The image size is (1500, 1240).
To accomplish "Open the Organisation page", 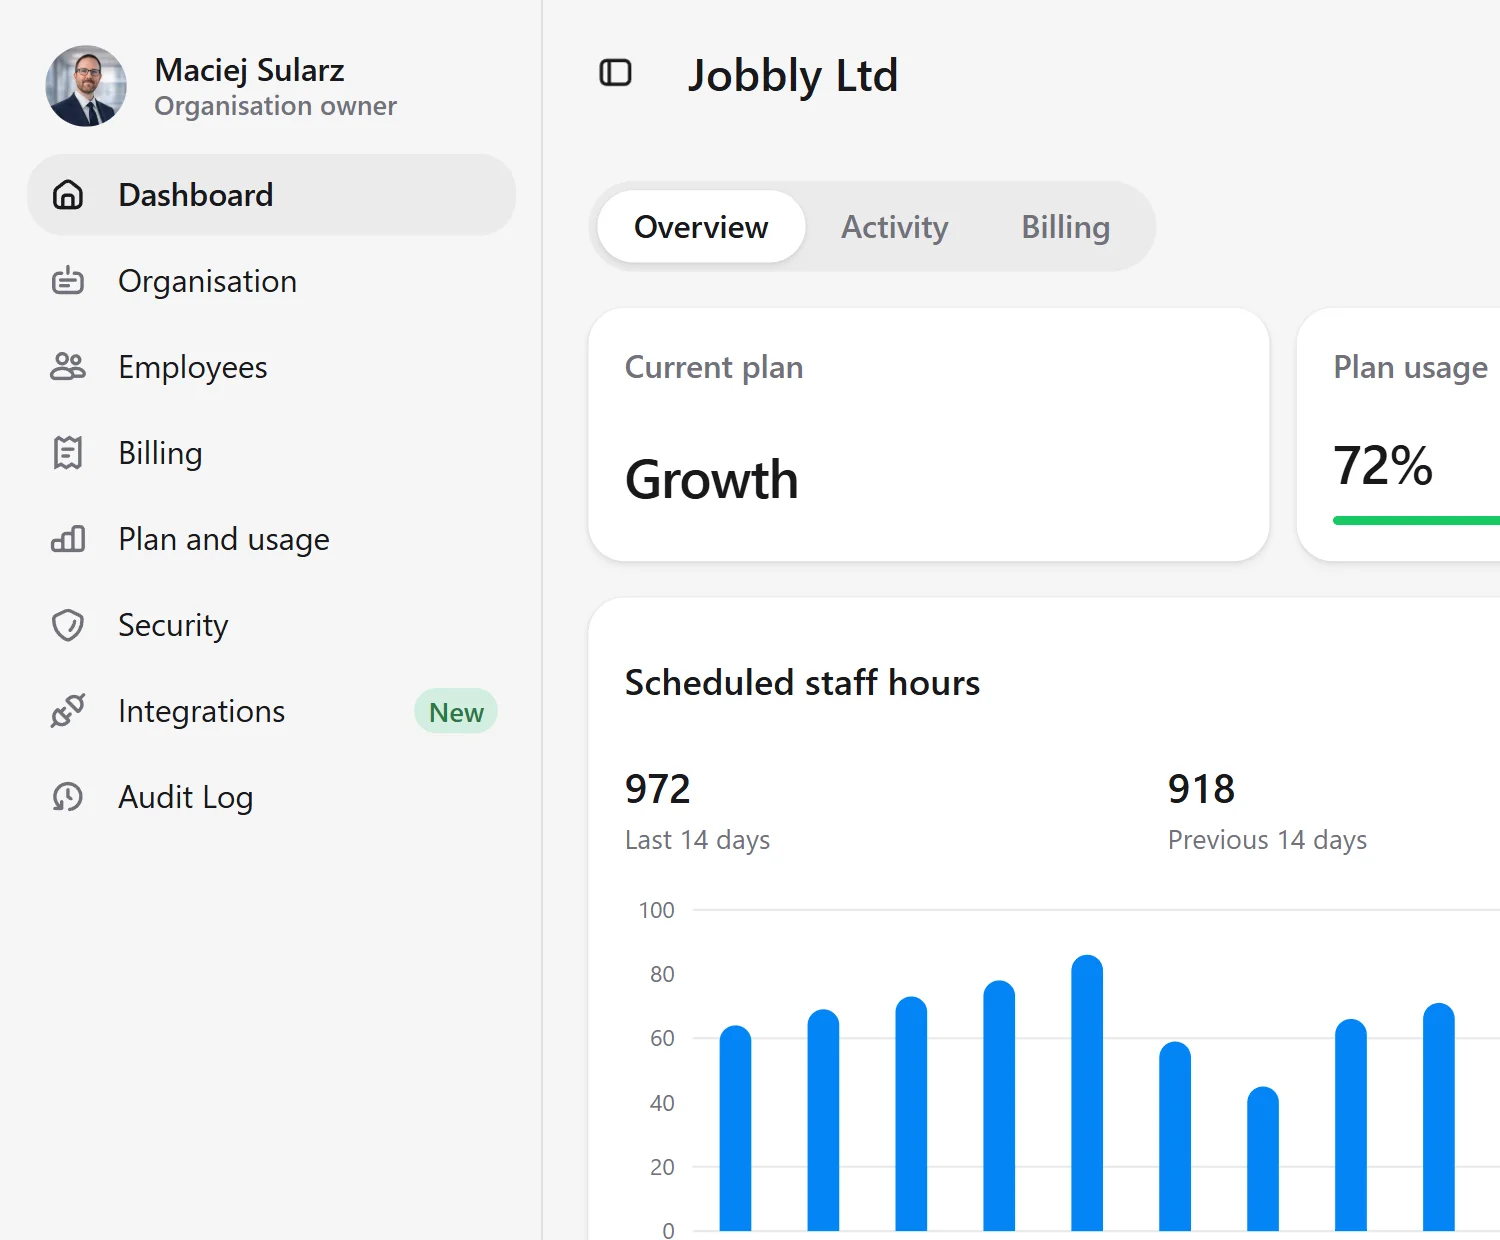I will coord(272,281).
